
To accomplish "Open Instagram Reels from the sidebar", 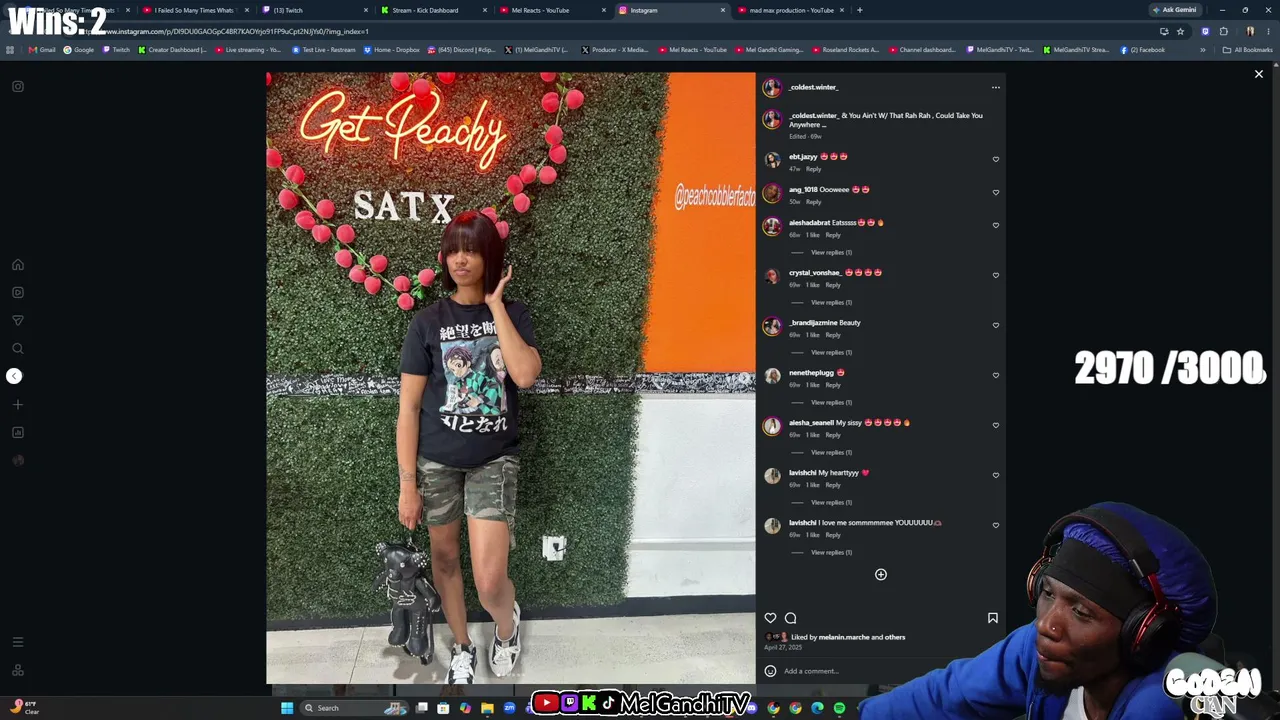I will (18, 293).
